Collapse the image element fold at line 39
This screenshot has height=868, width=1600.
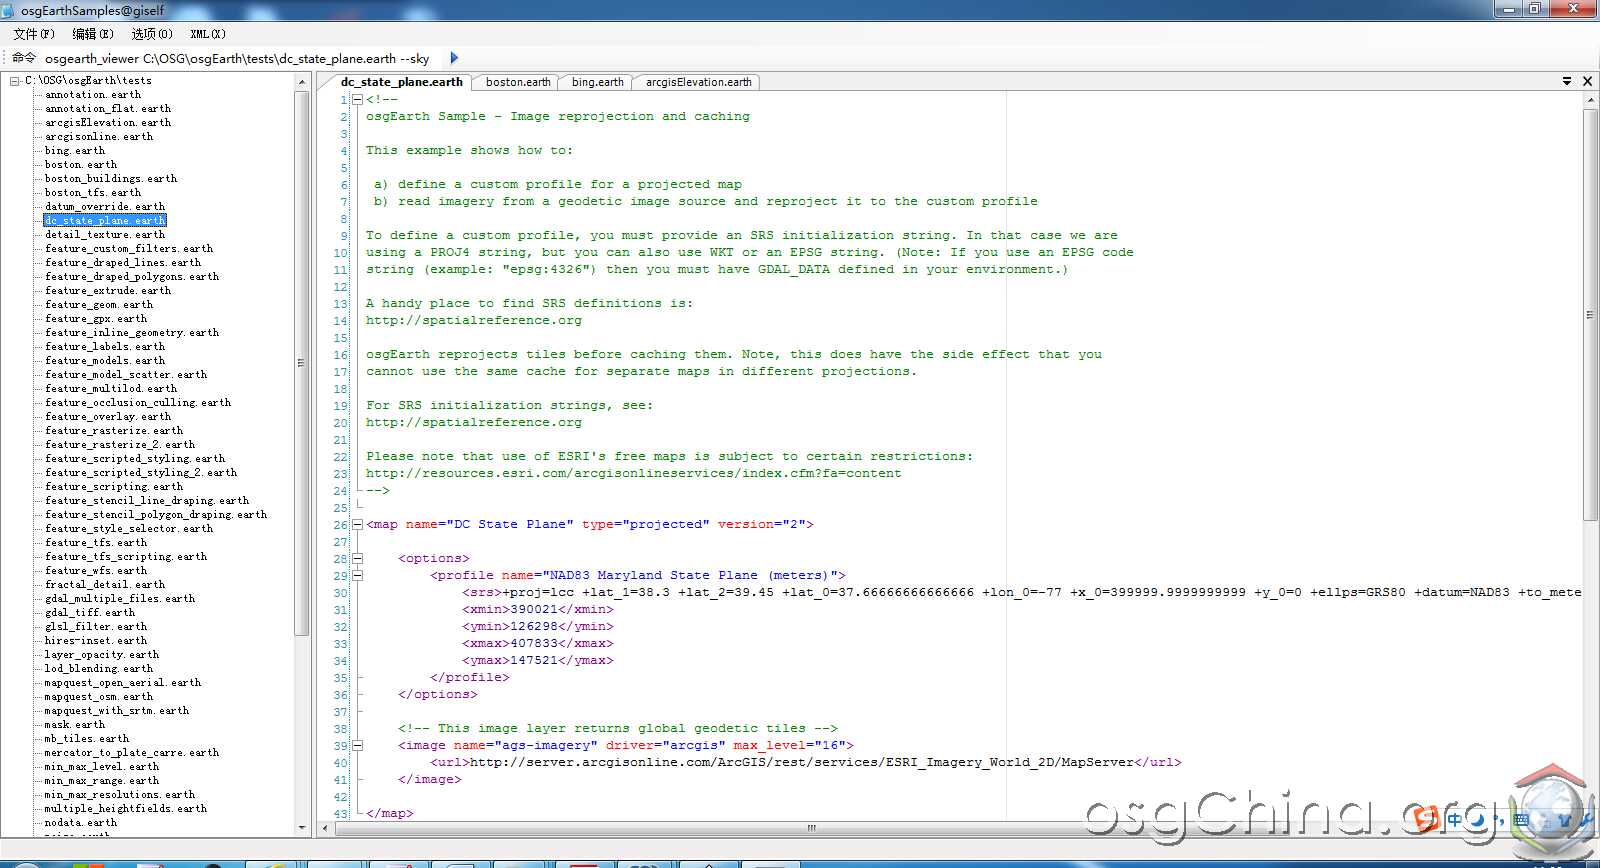tap(357, 745)
